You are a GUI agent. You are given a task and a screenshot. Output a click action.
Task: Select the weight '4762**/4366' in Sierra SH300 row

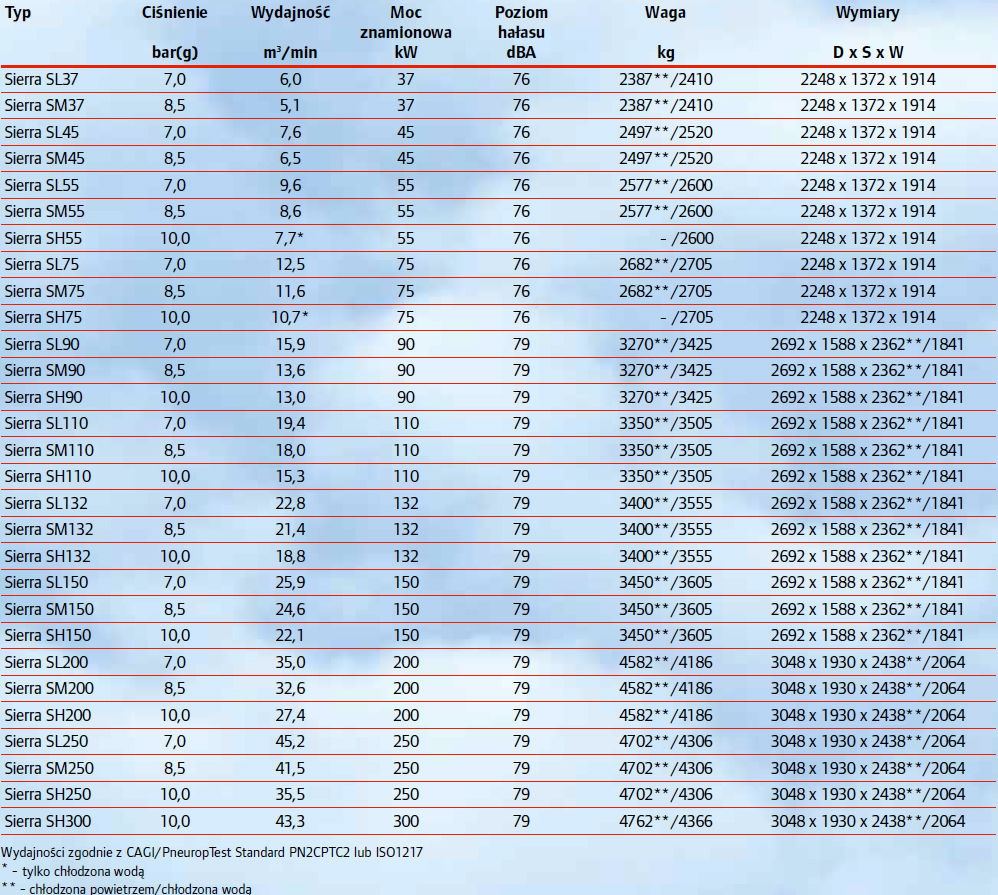(x=666, y=821)
